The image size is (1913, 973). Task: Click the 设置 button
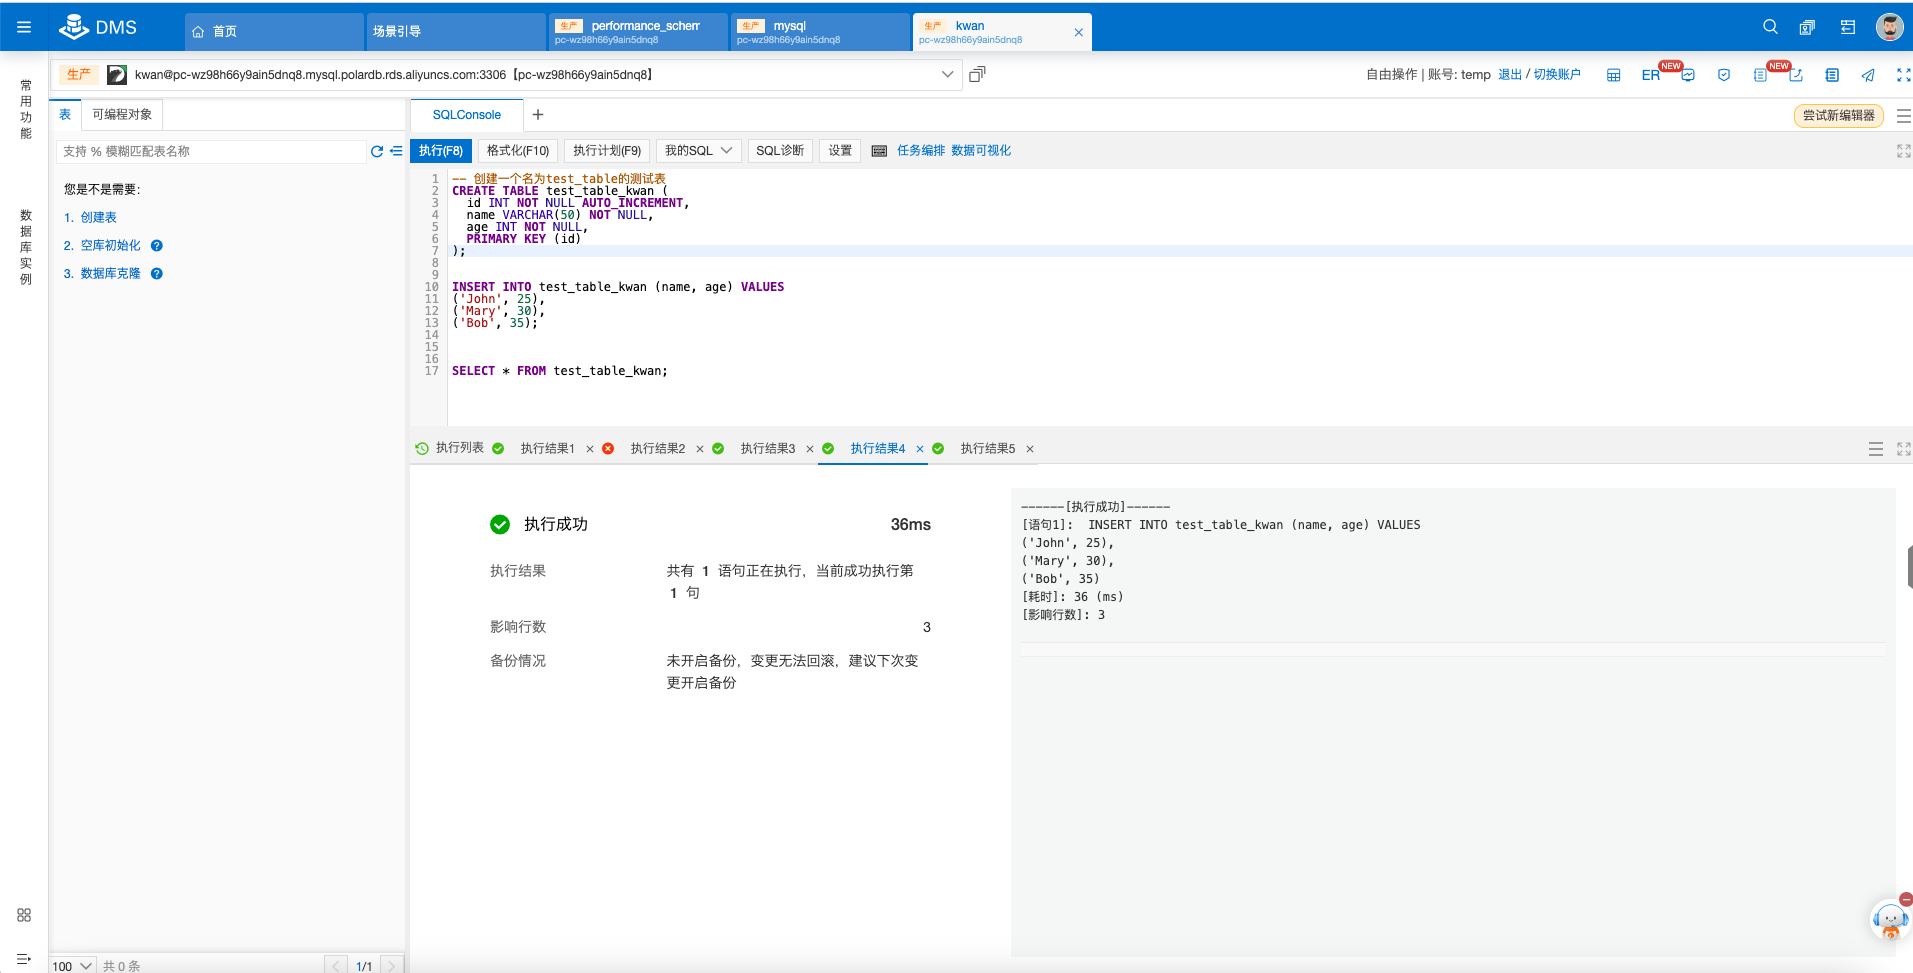click(840, 151)
